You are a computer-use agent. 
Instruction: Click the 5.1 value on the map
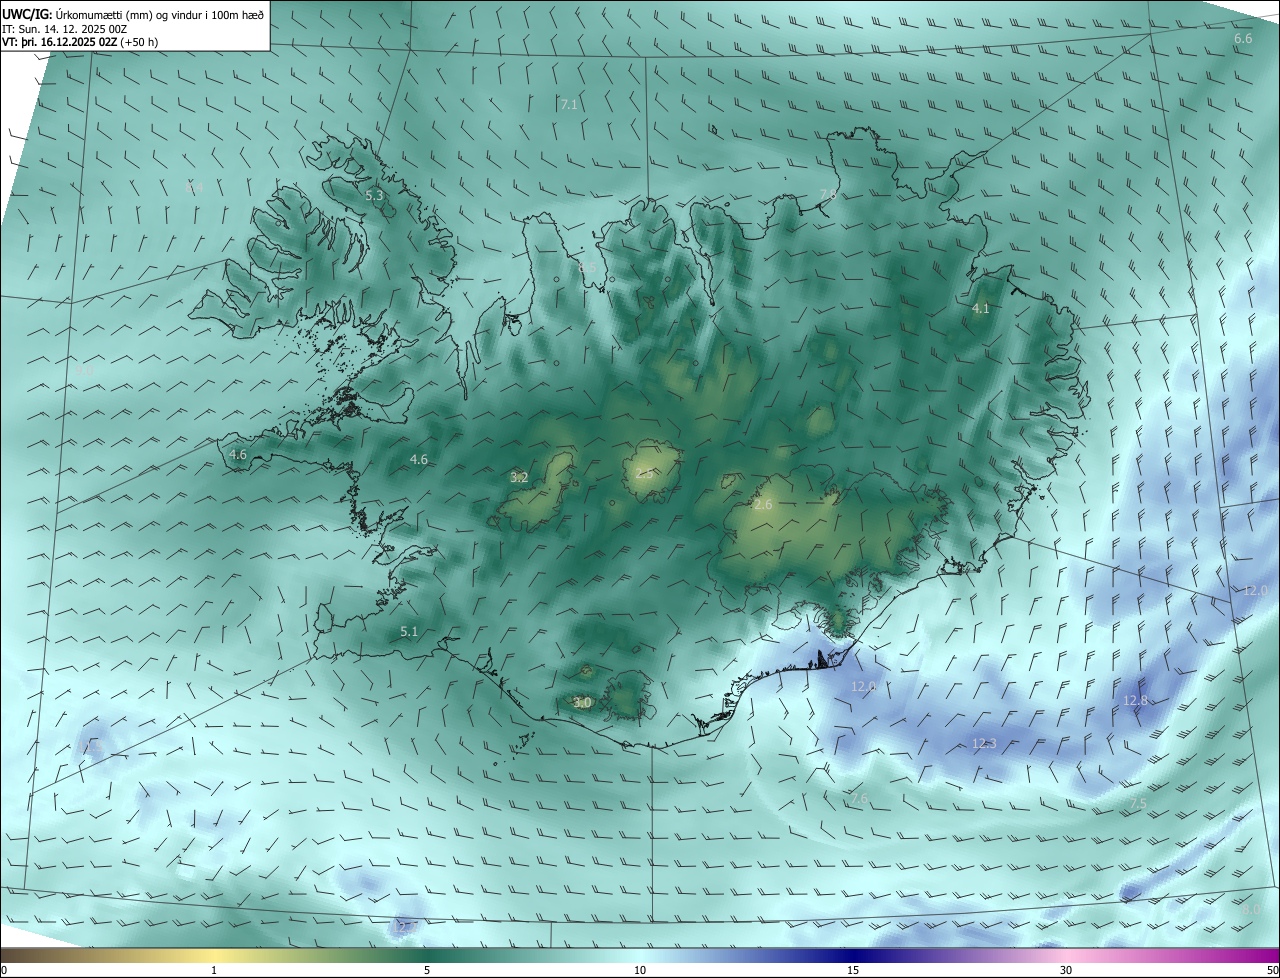pyautogui.click(x=409, y=632)
